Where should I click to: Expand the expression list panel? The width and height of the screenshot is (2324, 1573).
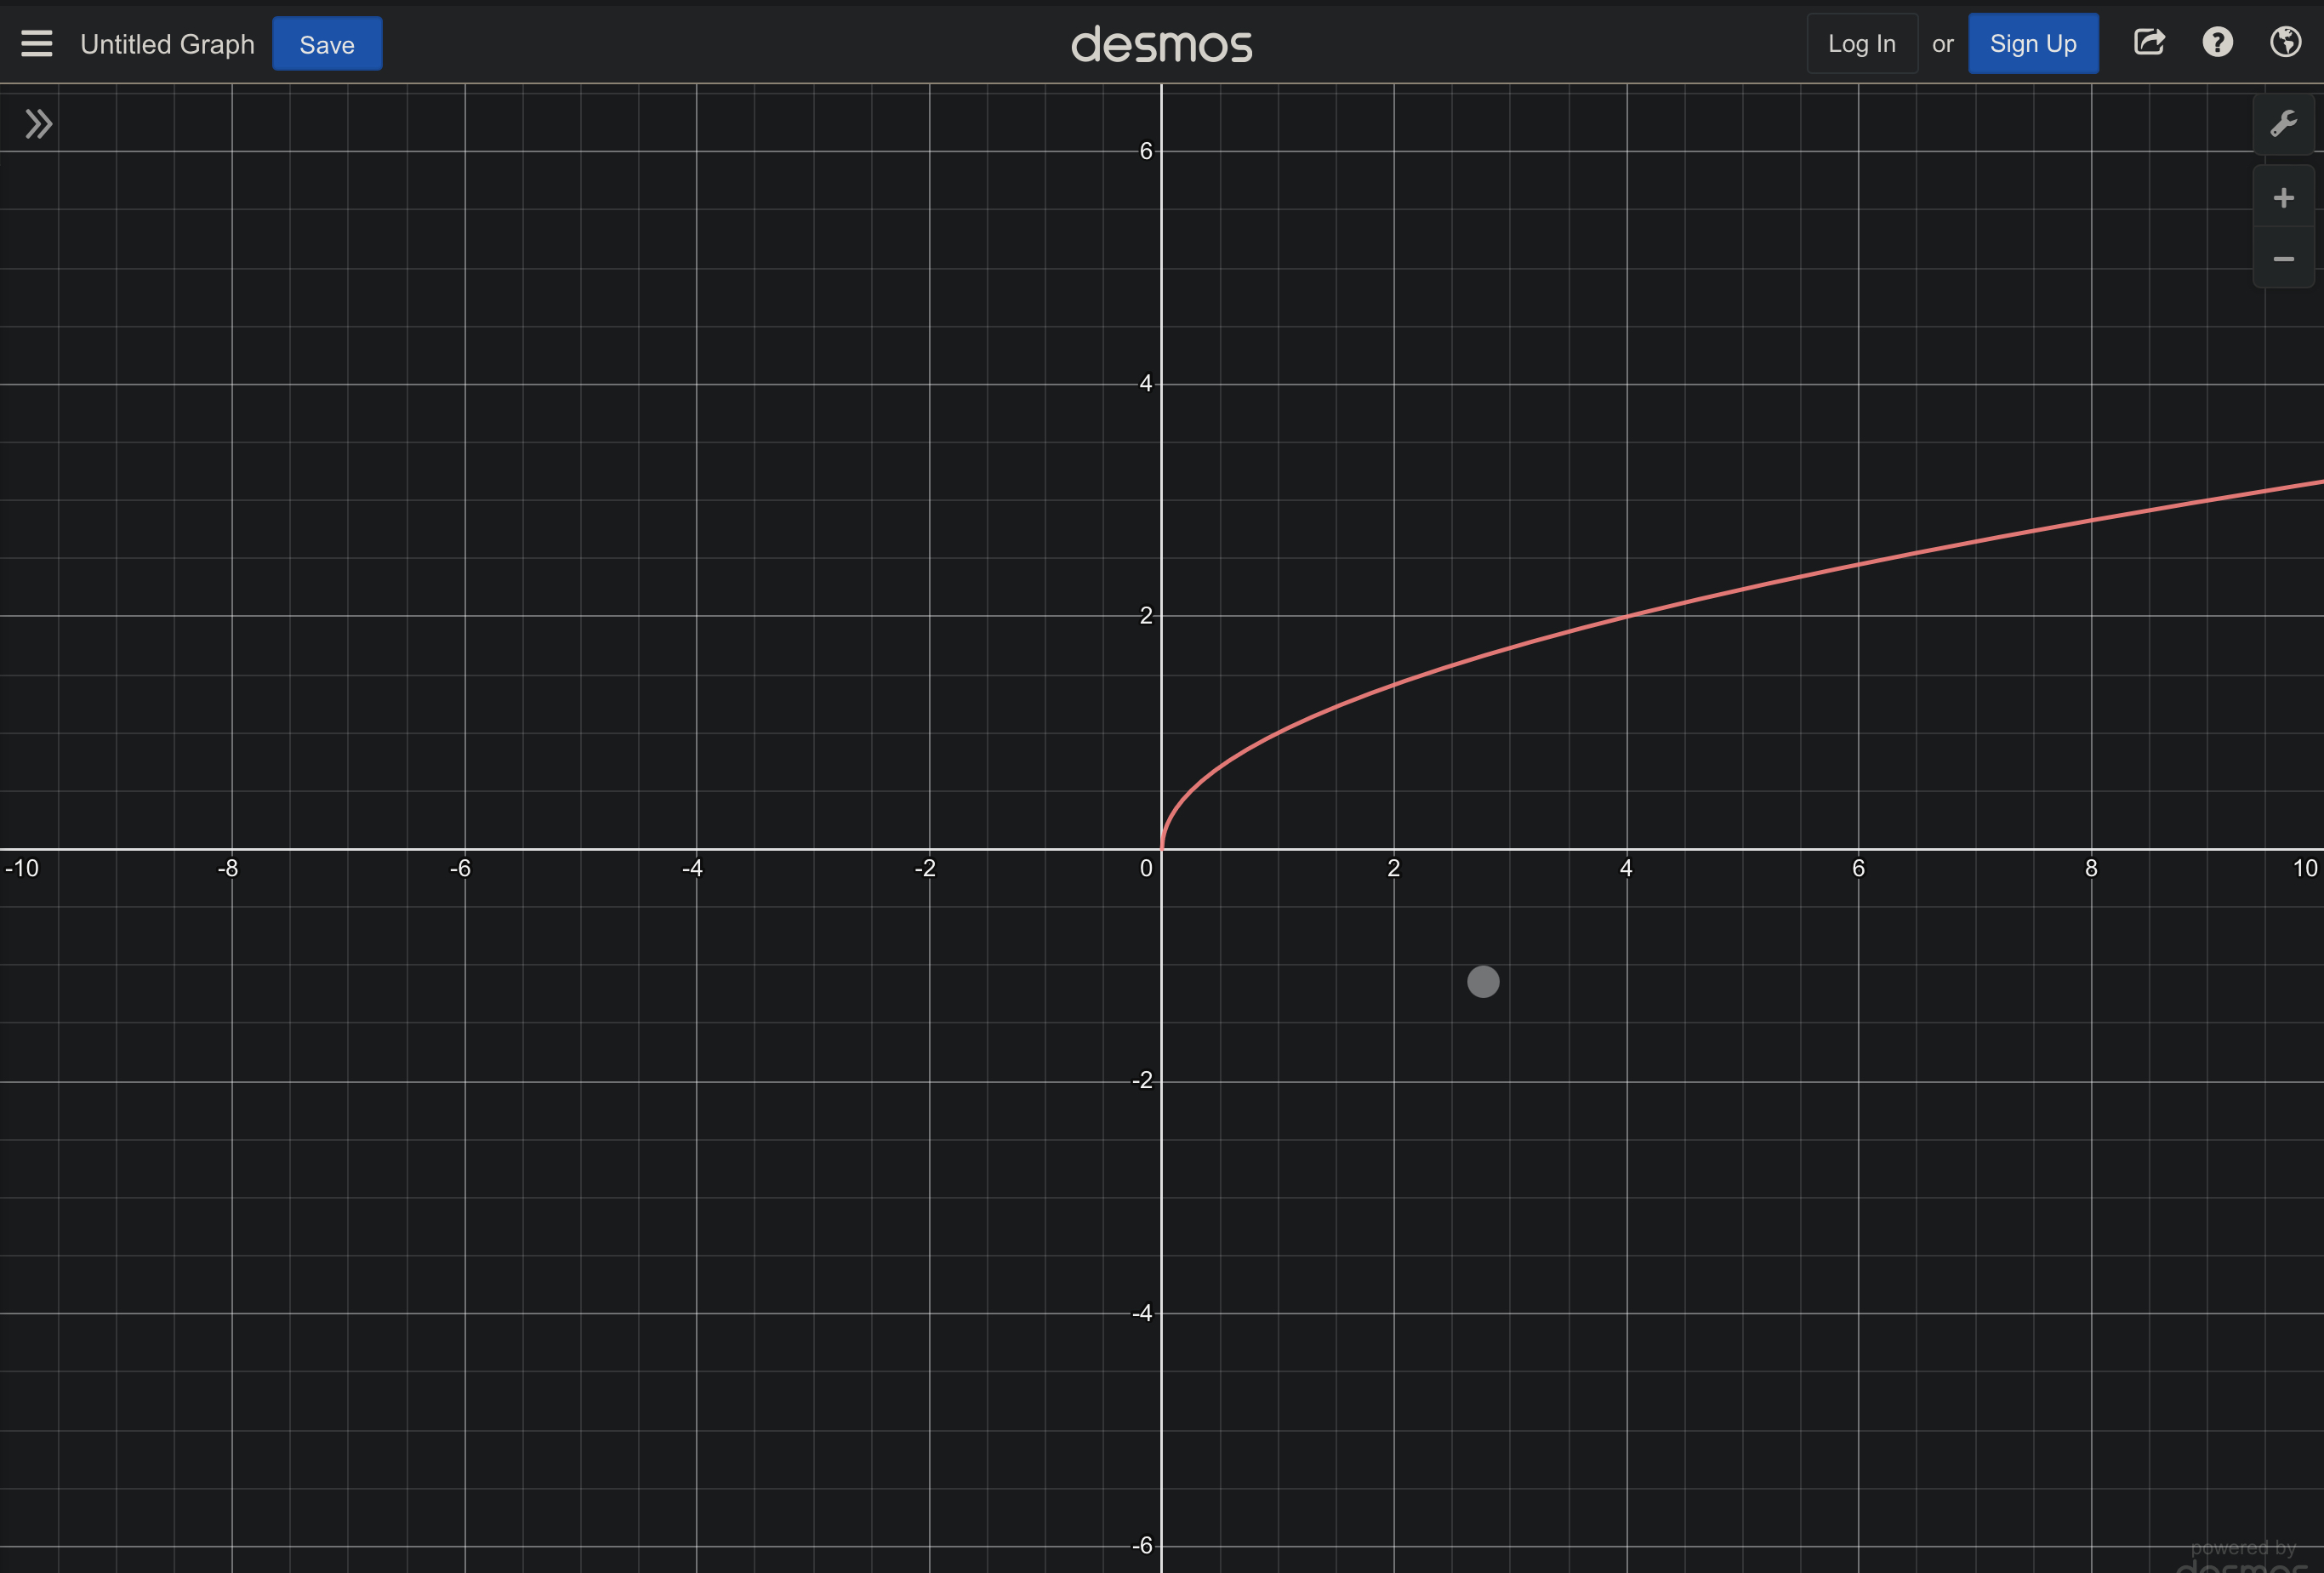[x=39, y=124]
